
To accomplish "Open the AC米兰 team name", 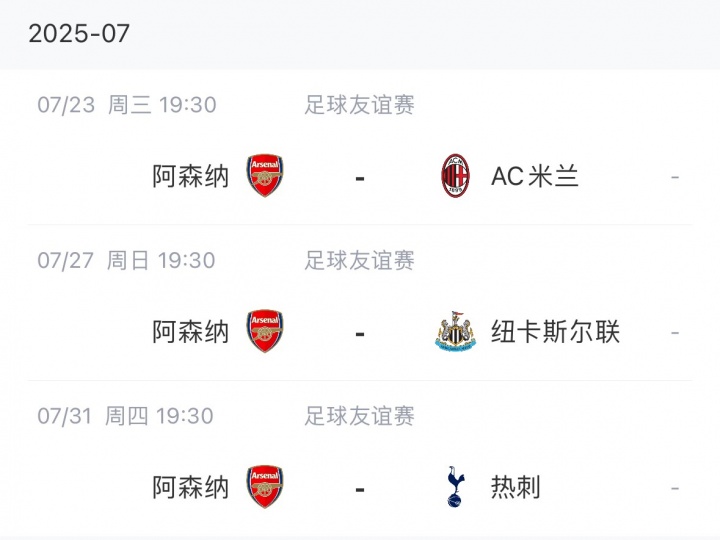I will click(535, 177).
